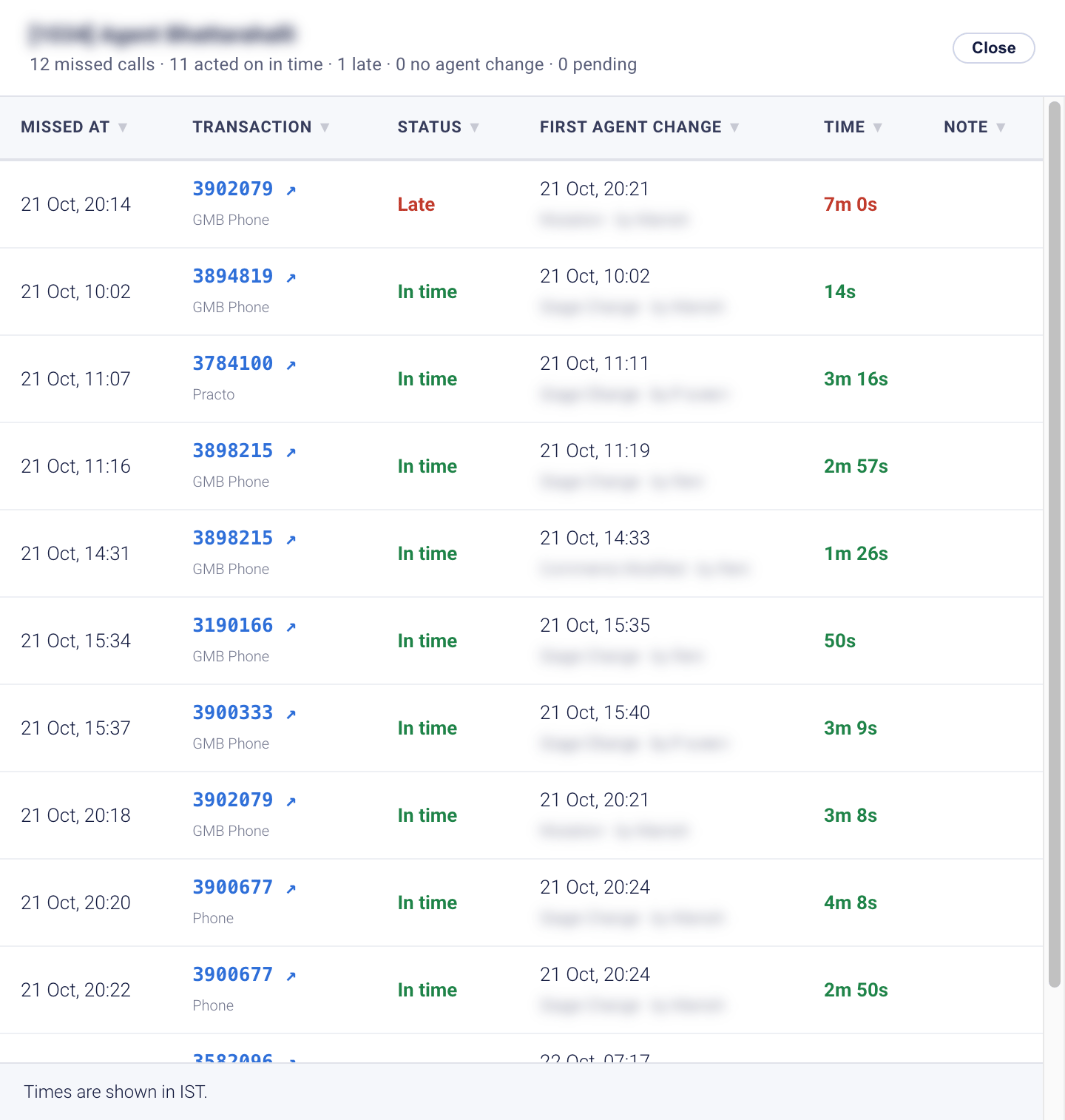Screen dimensions: 1065x1120
Task: Open transaction 3900677 missed at 20:20
Action: point(233,887)
